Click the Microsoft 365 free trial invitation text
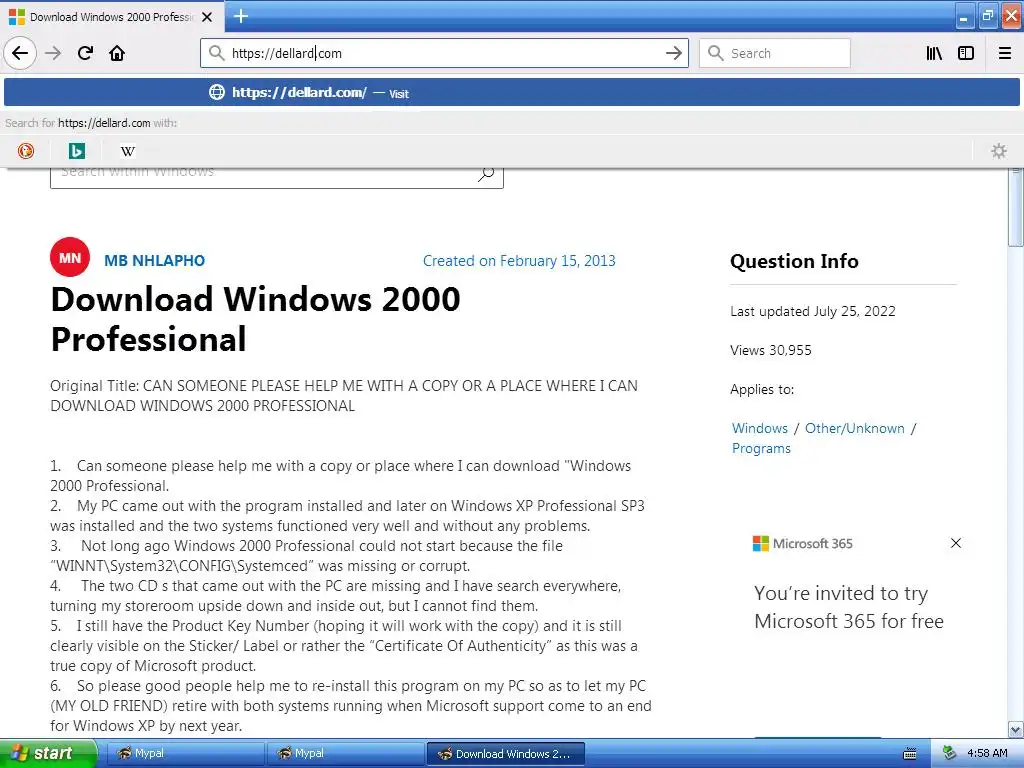The width and height of the screenshot is (1024, 768). coord(848,607)
